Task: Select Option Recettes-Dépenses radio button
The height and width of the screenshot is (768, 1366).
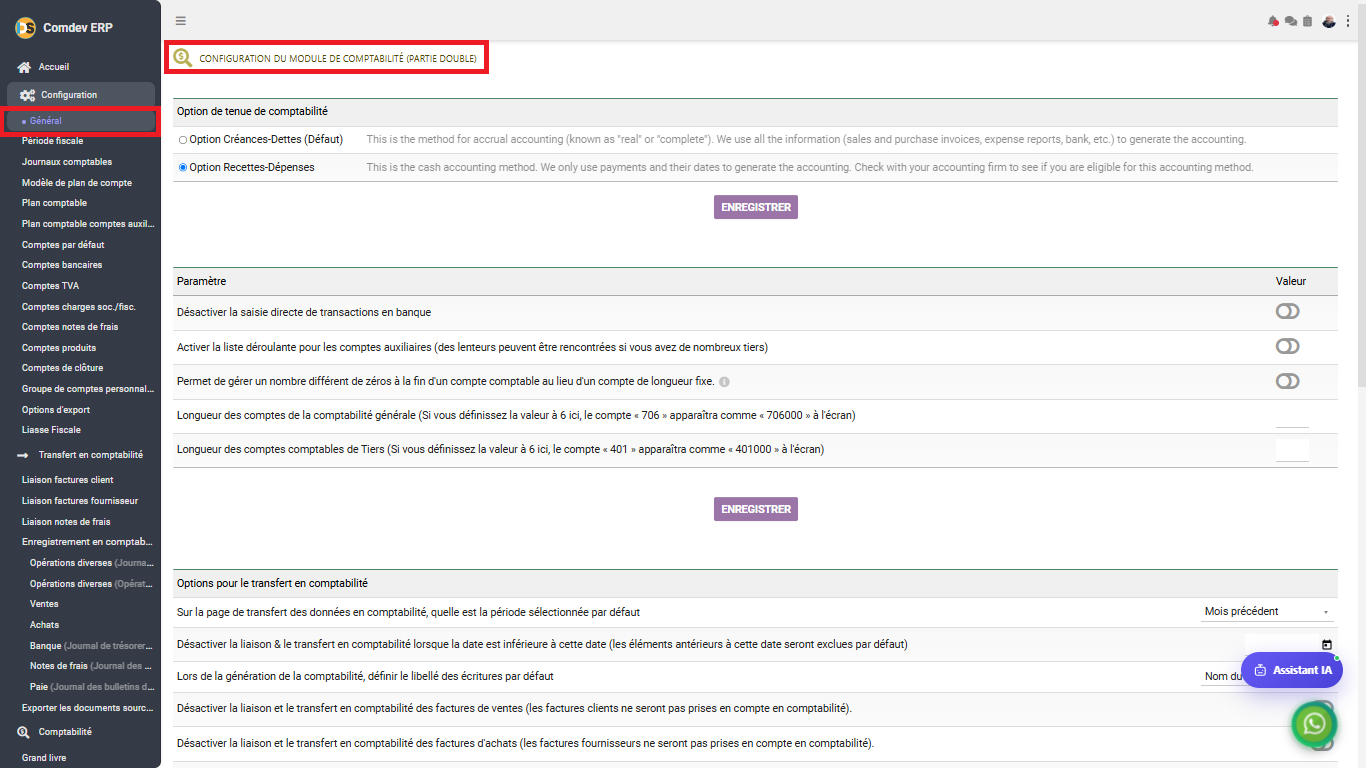Action: click(183, 168)
